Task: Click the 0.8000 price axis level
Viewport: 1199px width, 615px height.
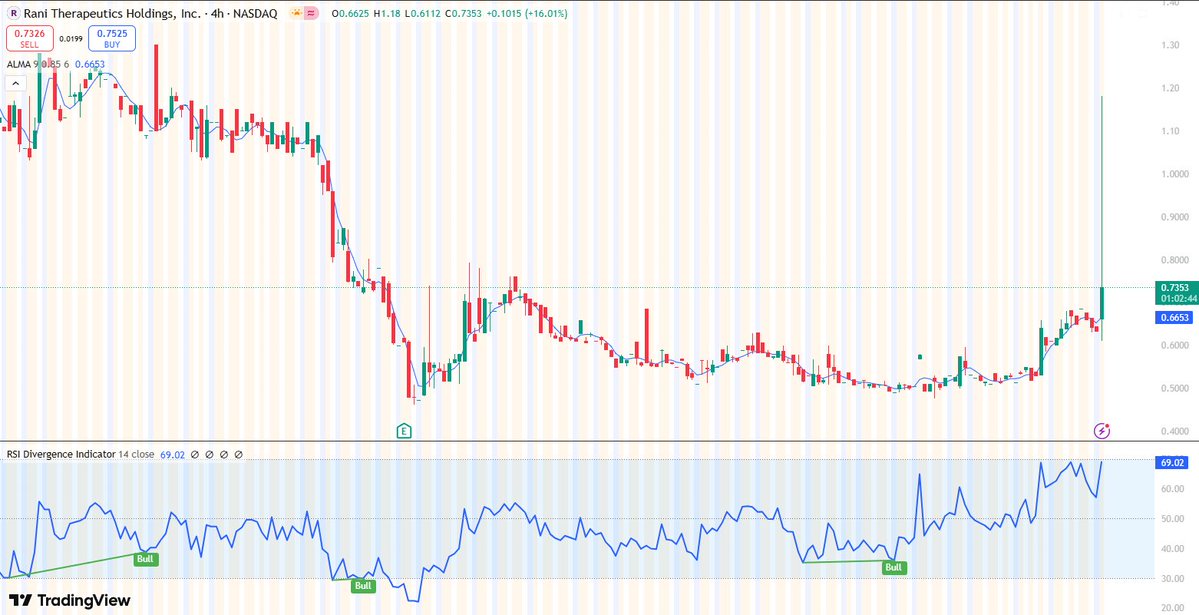Action: click(x=1173, y=260)
